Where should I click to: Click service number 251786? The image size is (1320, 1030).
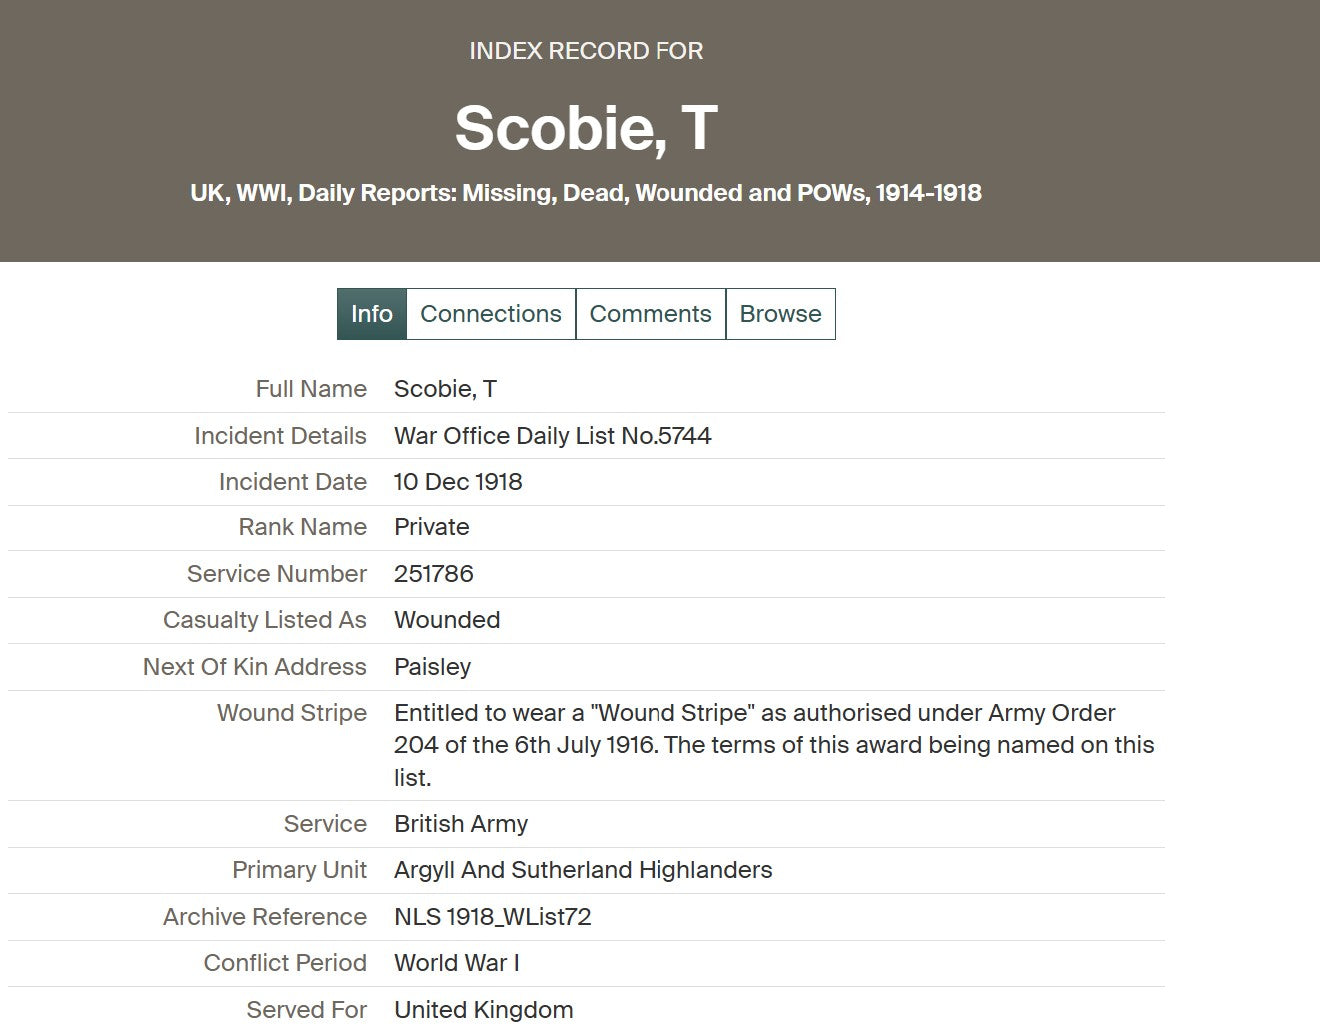click(433, 574)
